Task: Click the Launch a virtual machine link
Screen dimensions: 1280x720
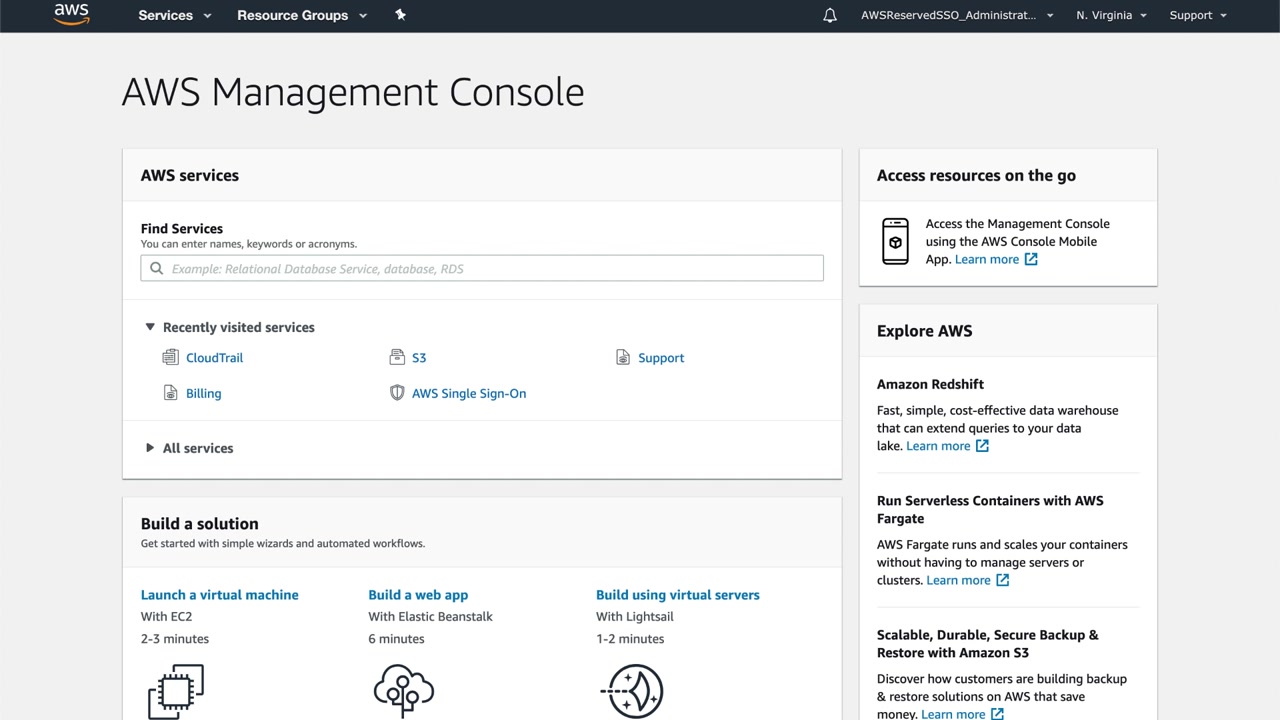Action: point(220,595)
